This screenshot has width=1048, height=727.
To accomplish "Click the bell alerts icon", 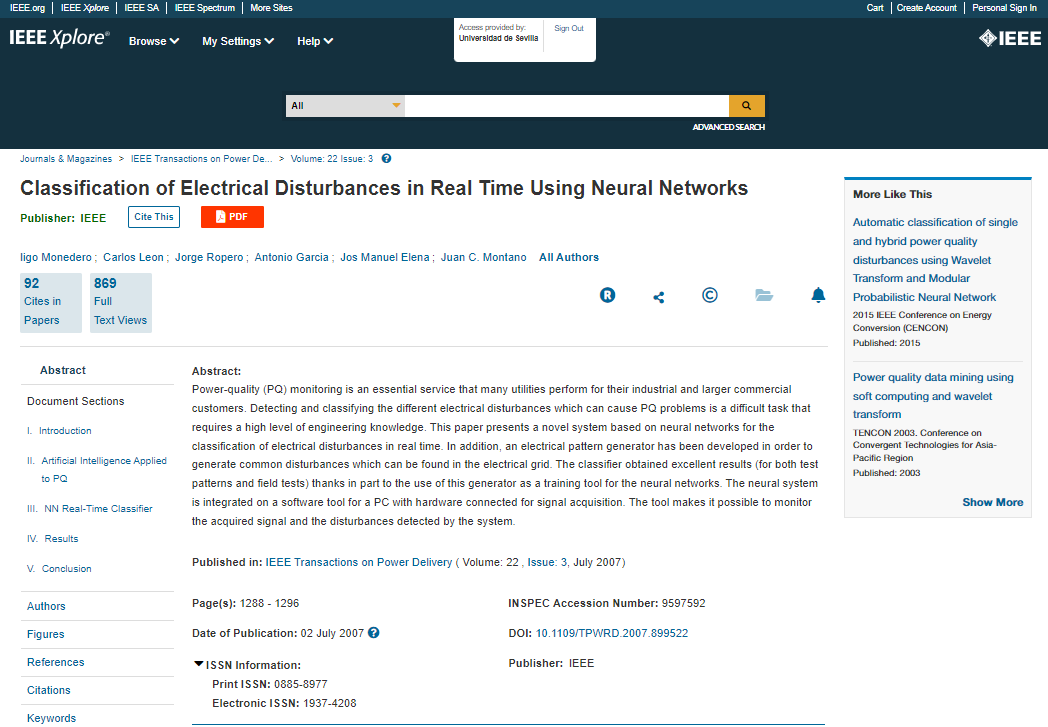I will [x=818, y=295].
